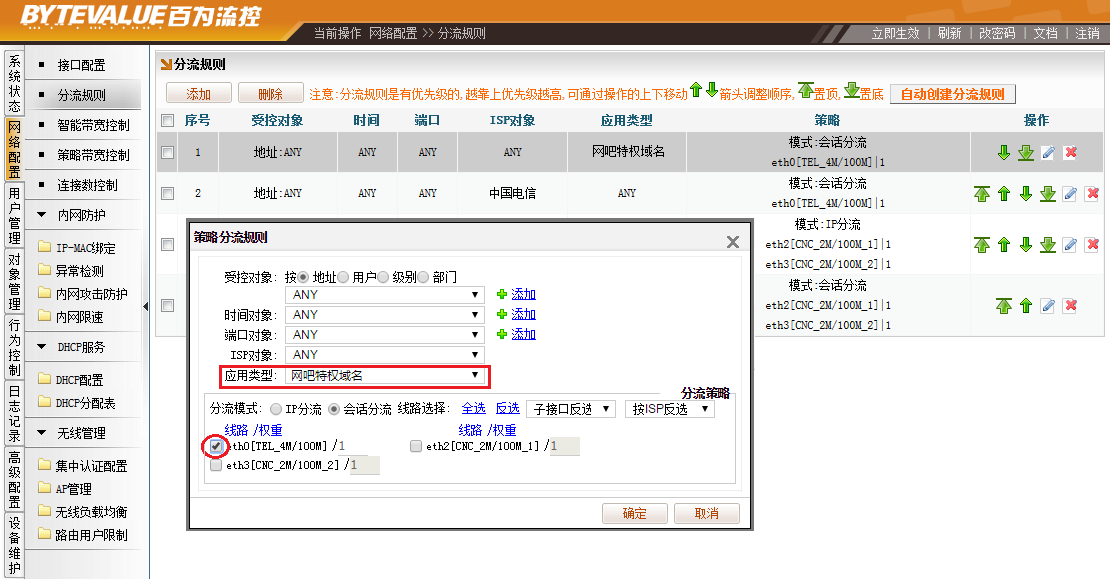Viewport: 1110px width, 579px height.
Task: Go to 智能带宽控制 in the sidebar
Action: (x=93, y=125)
